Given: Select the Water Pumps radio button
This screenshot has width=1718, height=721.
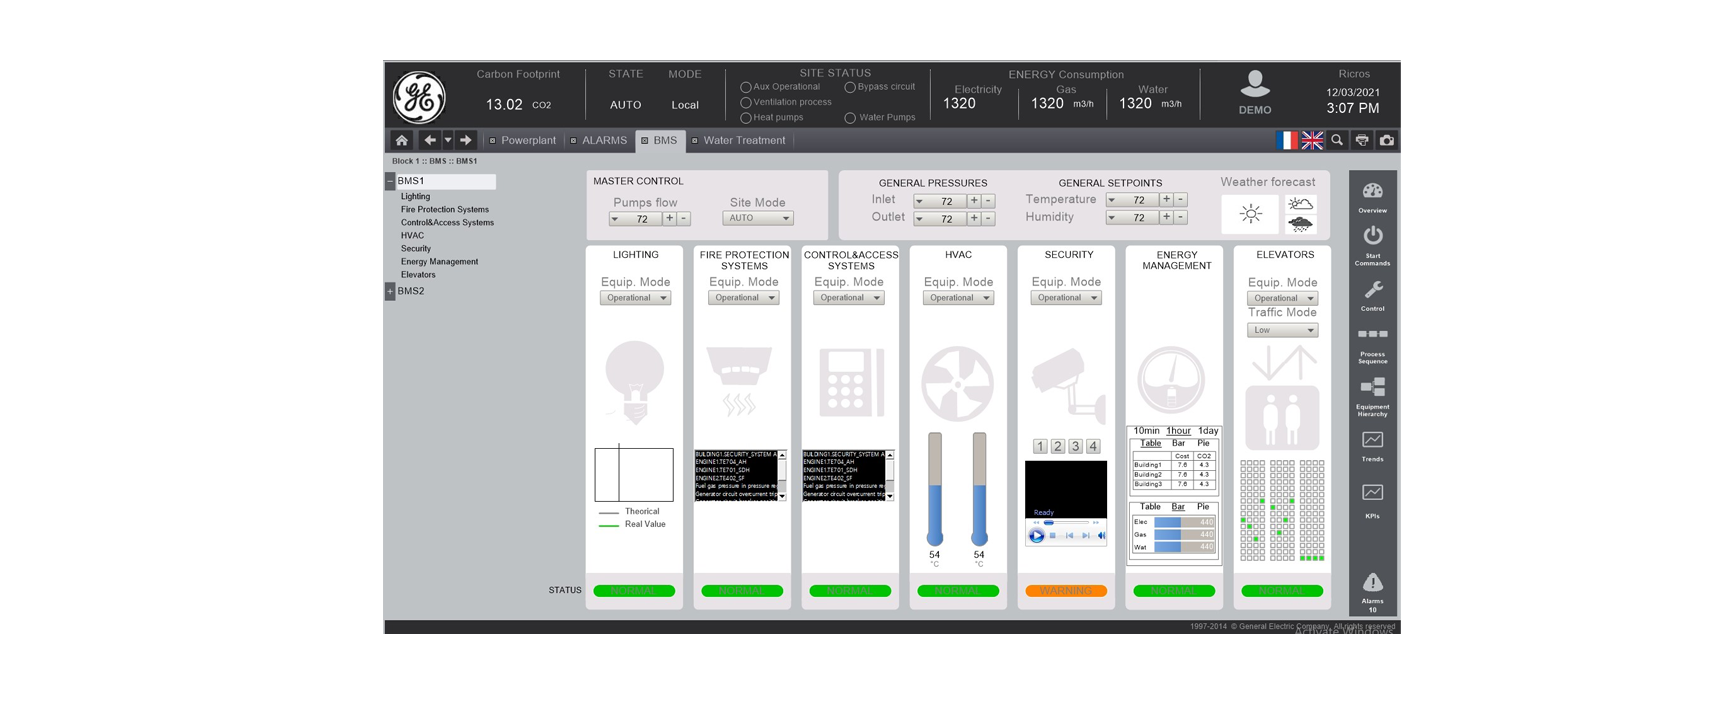Looking at the screenshot, I should (850, 118).
